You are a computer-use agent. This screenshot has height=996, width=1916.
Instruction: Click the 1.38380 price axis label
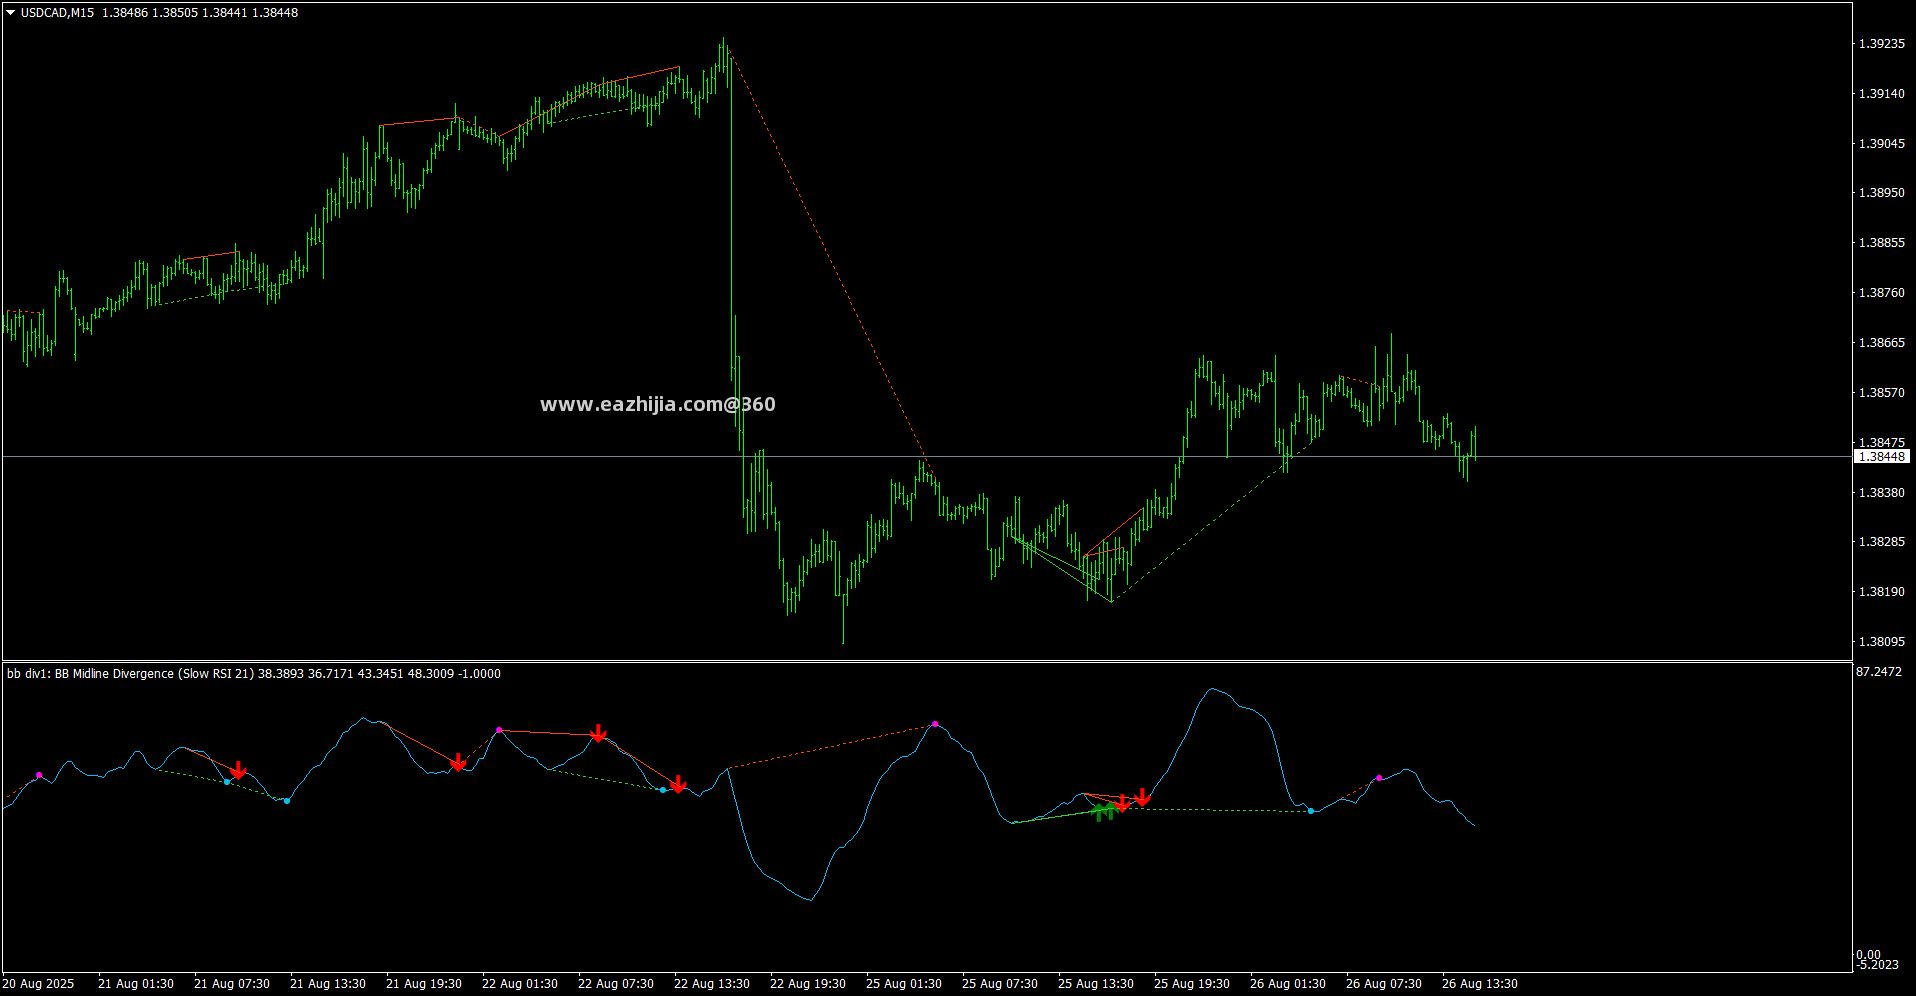click(1881, 493)
